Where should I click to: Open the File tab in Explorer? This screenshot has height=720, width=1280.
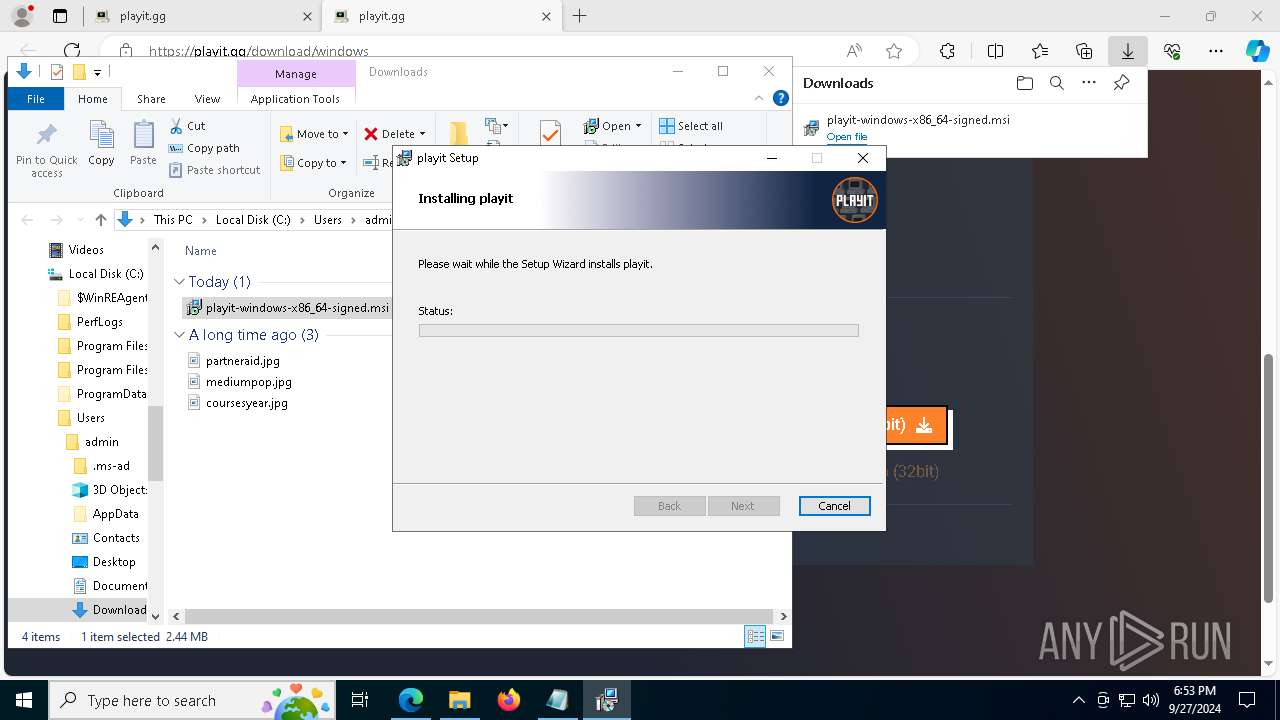click(36, 99)
